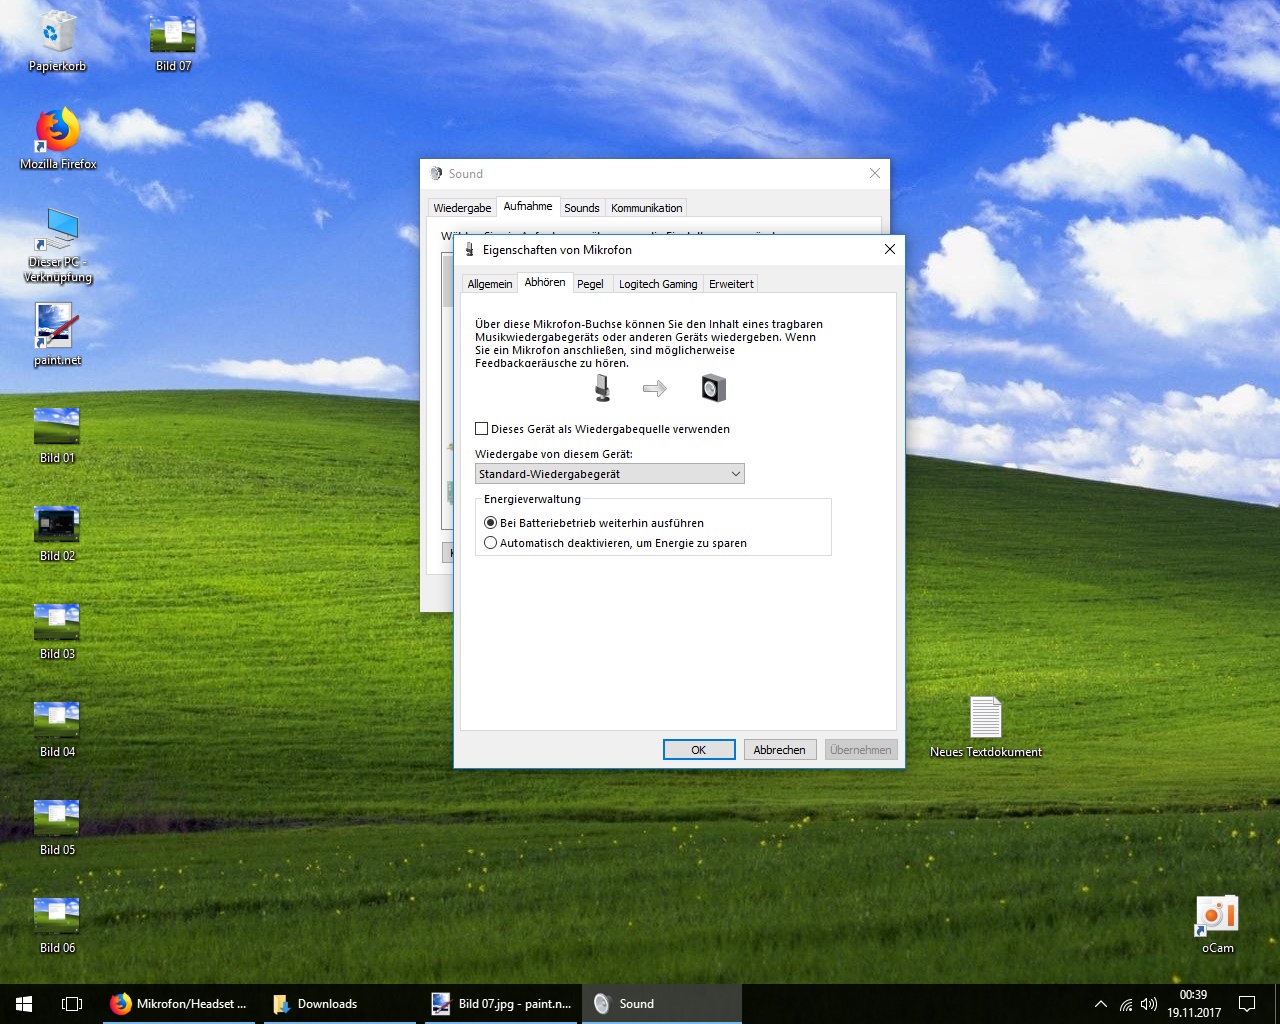Switch to the Erweitert tab
The image size is (1280, 1024).
click(731, 284)
